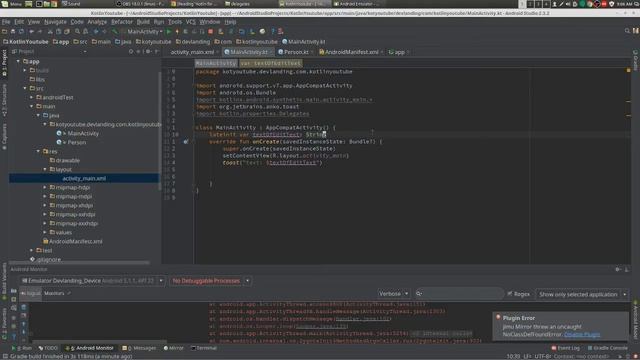
Task: Open Help question mark toolbar icon
Action: (273, 31)
